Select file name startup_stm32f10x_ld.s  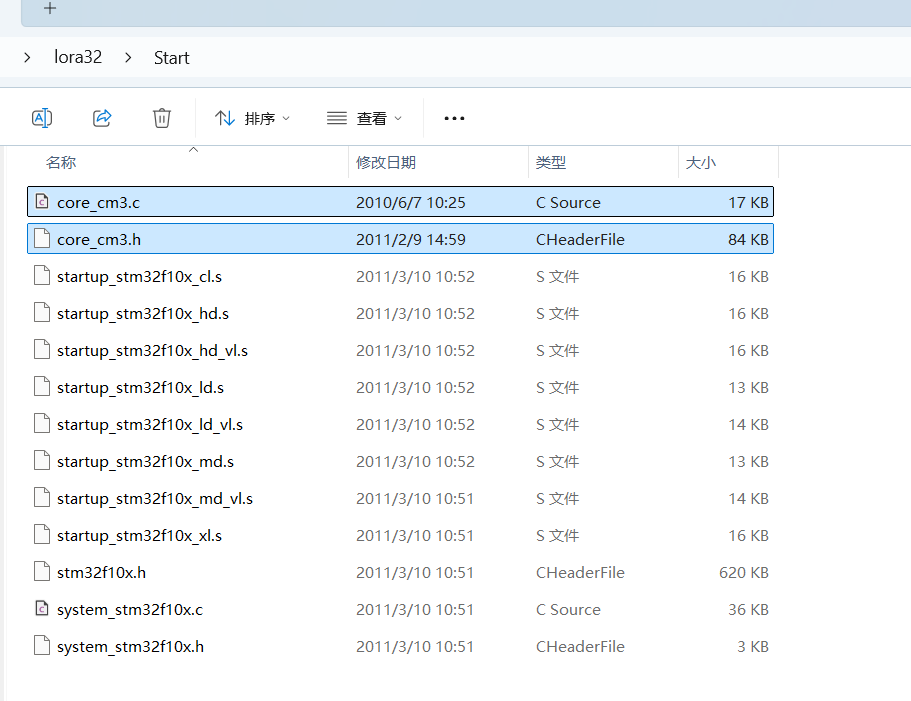click(x=140, y=388)
